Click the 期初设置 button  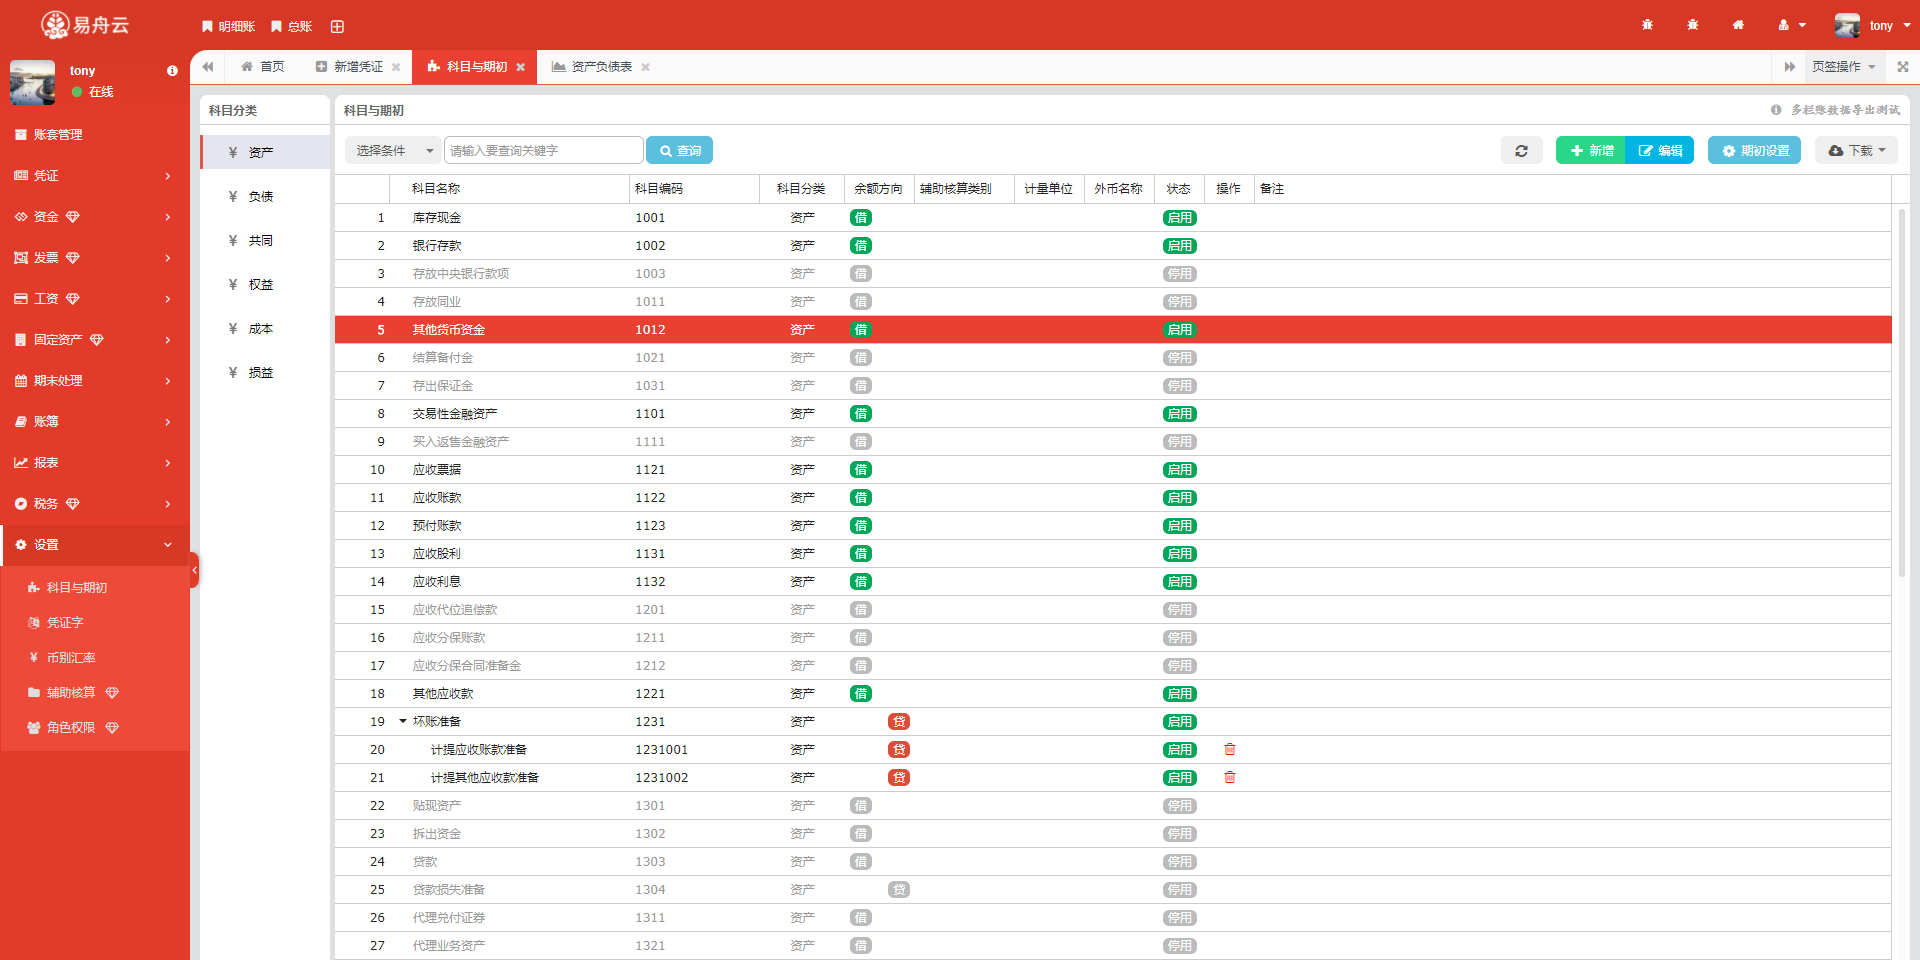[x=1754, y=151]
